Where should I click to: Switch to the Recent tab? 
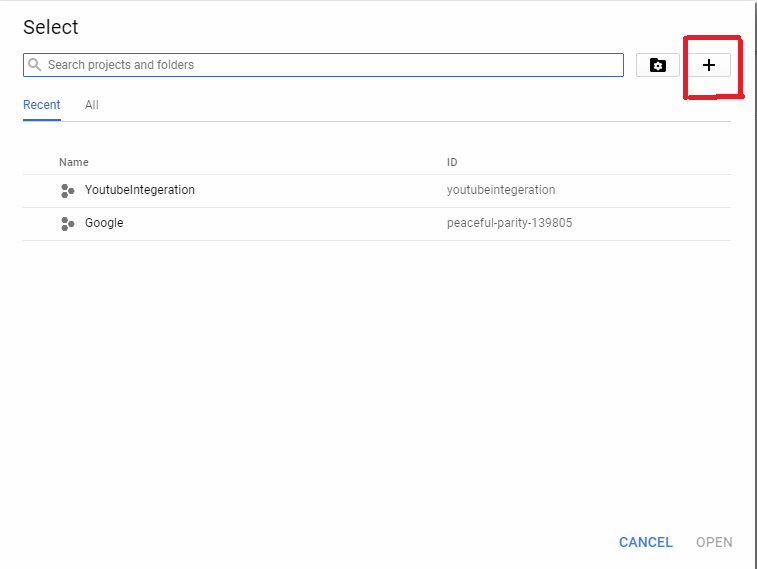coord(42,105)
